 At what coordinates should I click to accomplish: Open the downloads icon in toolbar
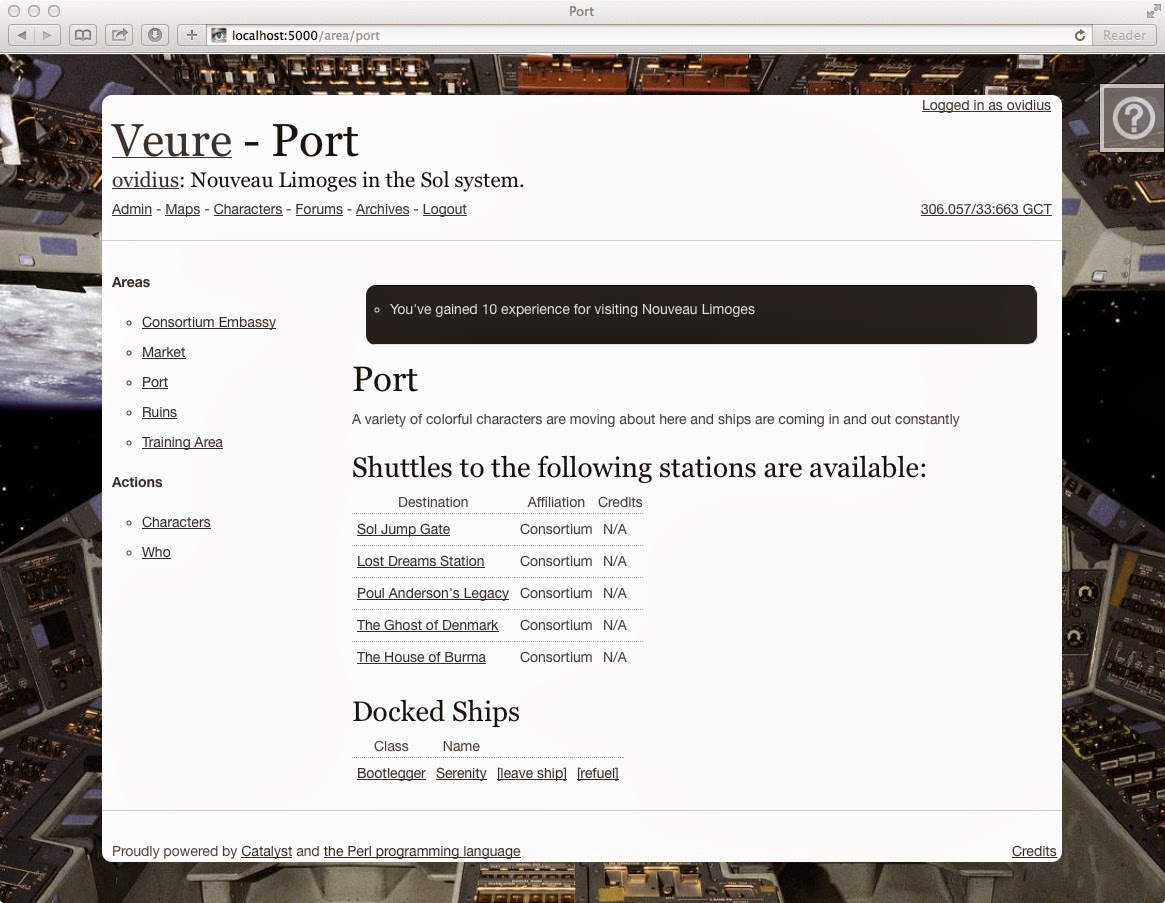click(155, 35)
